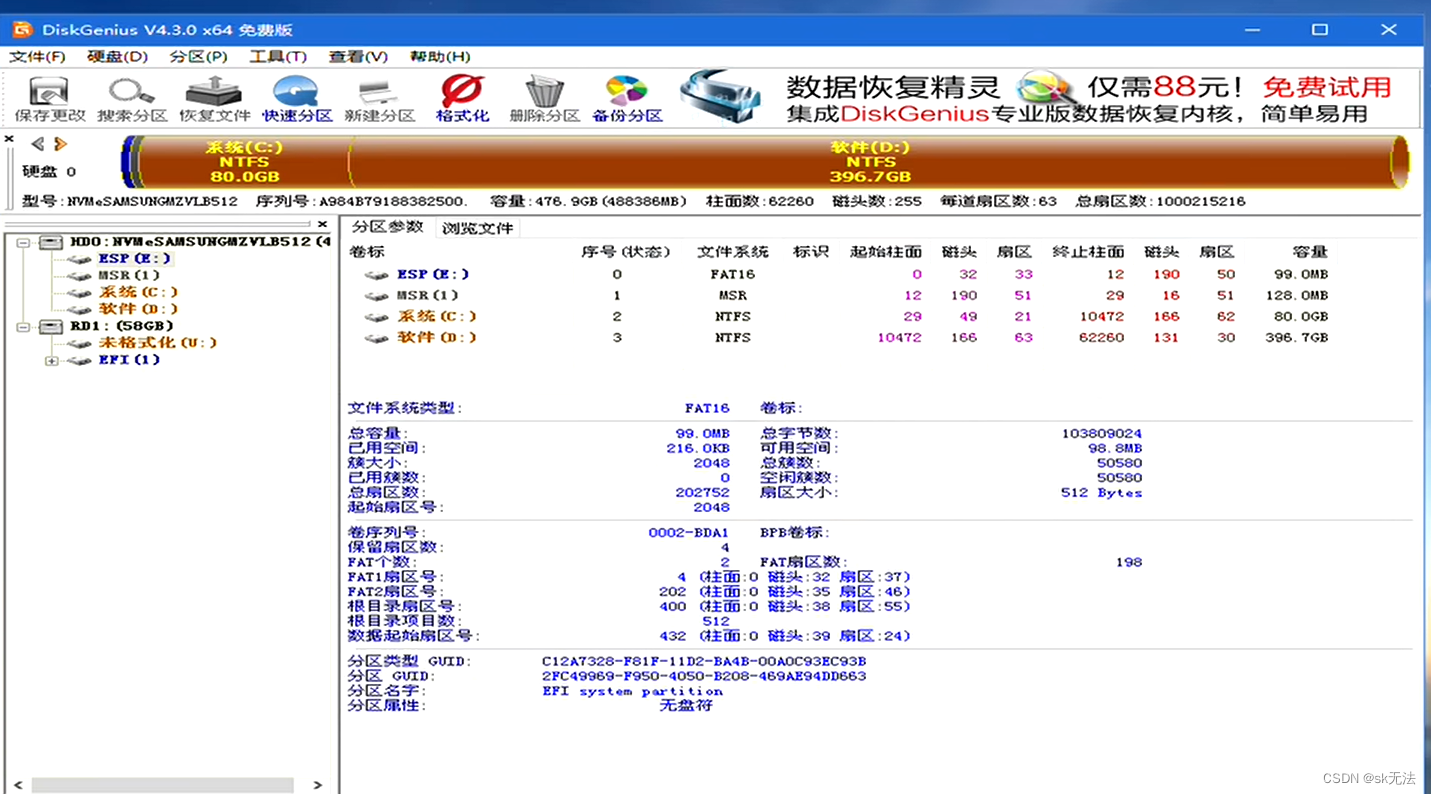Open the 文件(F) menu
1431x794 pixels.
coord(37,57)
